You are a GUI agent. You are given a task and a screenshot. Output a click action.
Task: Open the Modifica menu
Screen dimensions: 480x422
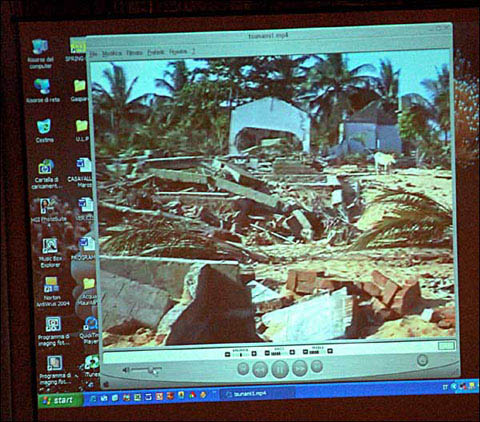coord(112,53)
